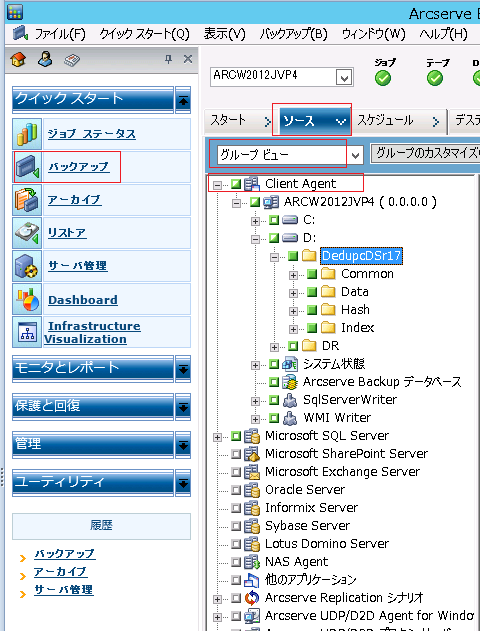The width and height of the screenshot is (480, 631).
Task: Expand the Microsoft SQL Server node
Action: pyautogui.click(x=217, y=437)
